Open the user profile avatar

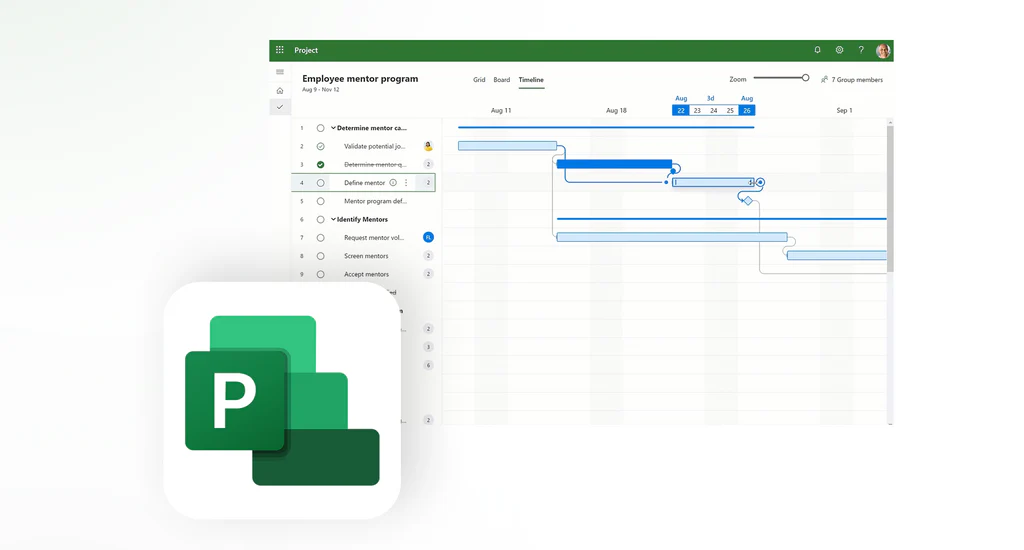point(882,51)
